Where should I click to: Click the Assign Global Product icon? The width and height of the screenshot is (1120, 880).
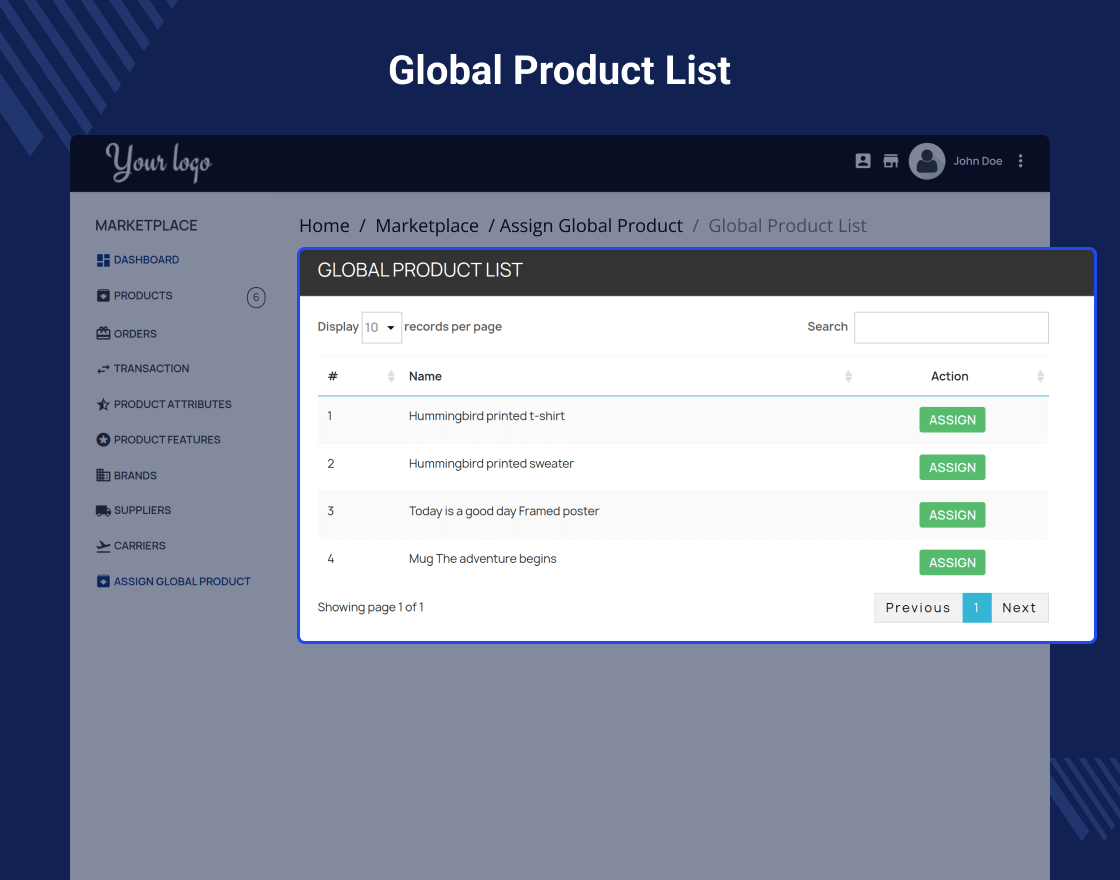[x=104, y=581]
